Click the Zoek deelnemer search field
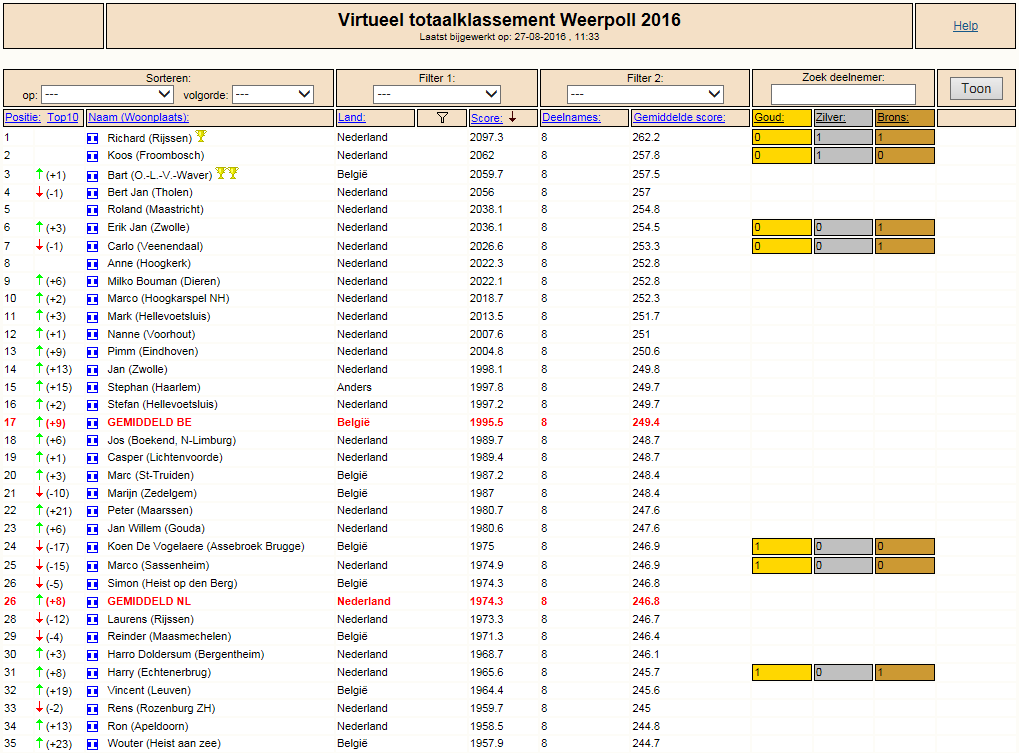1019x753 pixels. coord(843,94)
